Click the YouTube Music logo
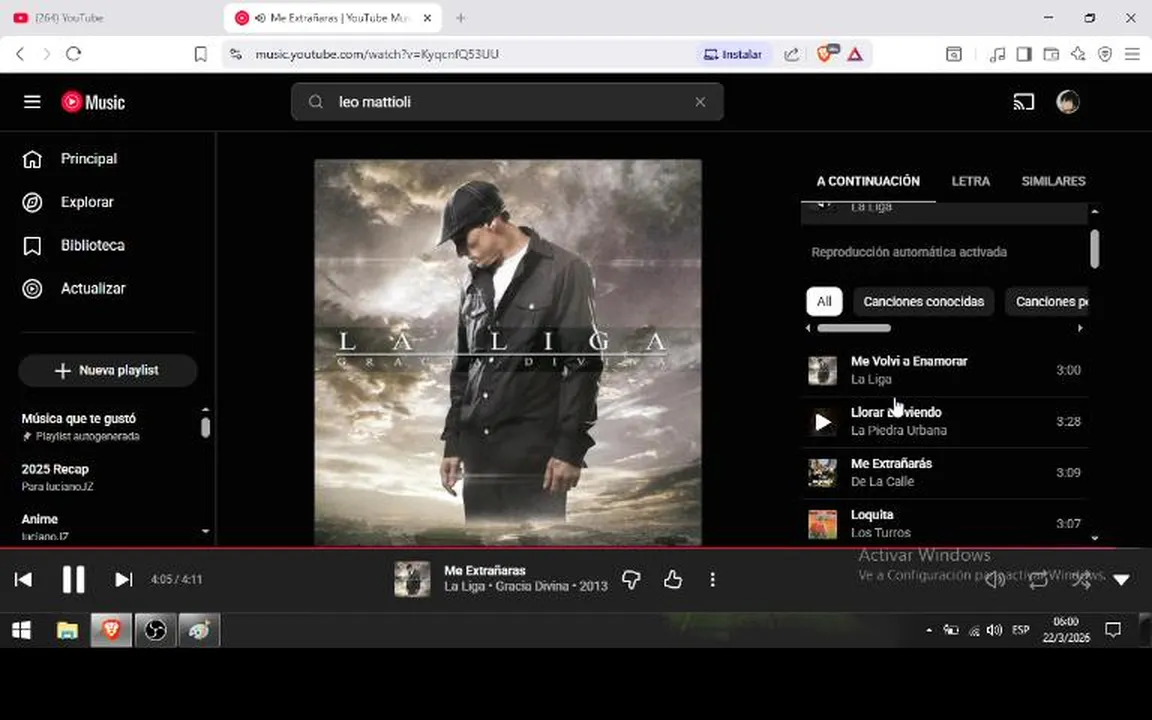This screenshot has width=1152, height=720. [93, 102]
